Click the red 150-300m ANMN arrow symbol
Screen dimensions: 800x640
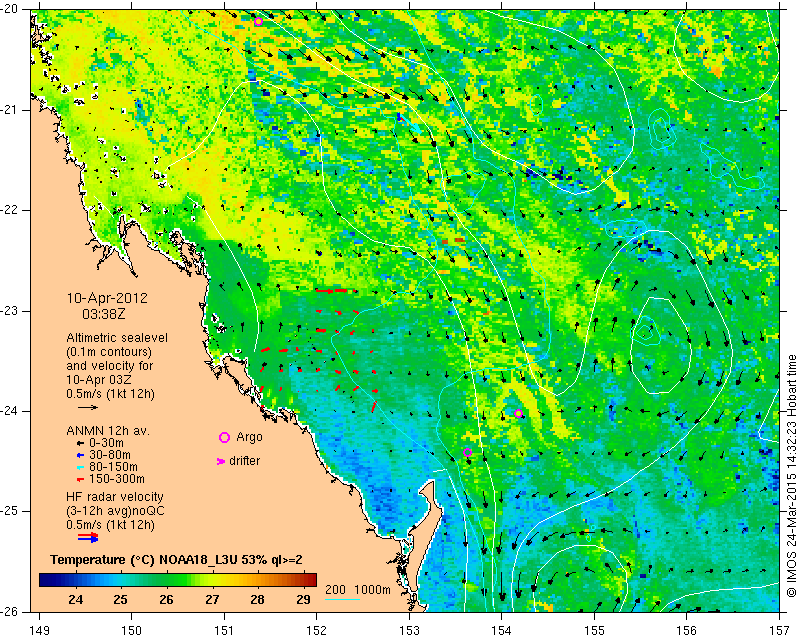click(80, 480)
